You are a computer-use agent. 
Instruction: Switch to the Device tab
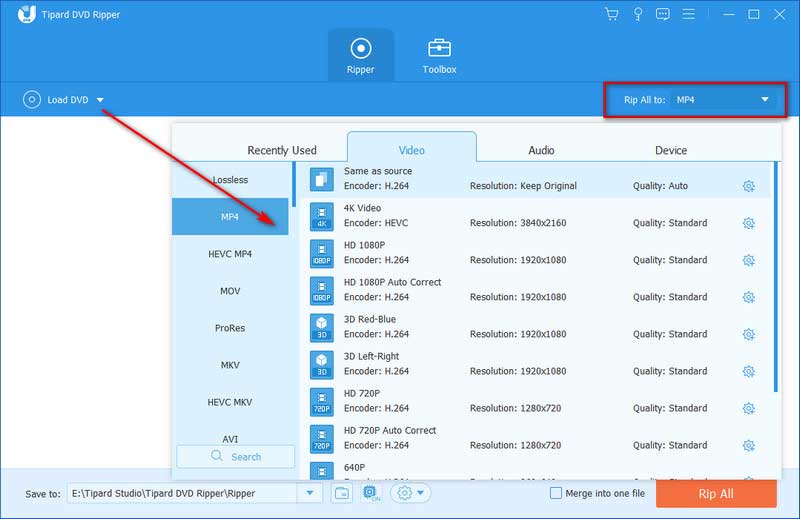pyautogui.click(x=670, y=150)
